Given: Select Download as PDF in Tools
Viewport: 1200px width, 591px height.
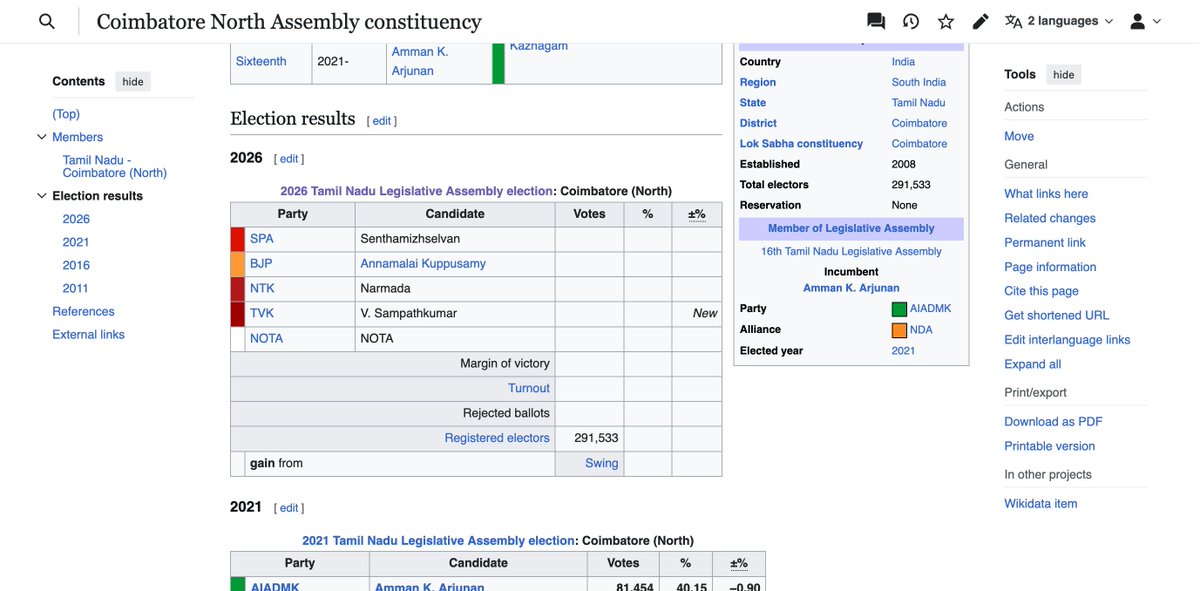Looking at the screenshot, I should tap(1053, 422).
